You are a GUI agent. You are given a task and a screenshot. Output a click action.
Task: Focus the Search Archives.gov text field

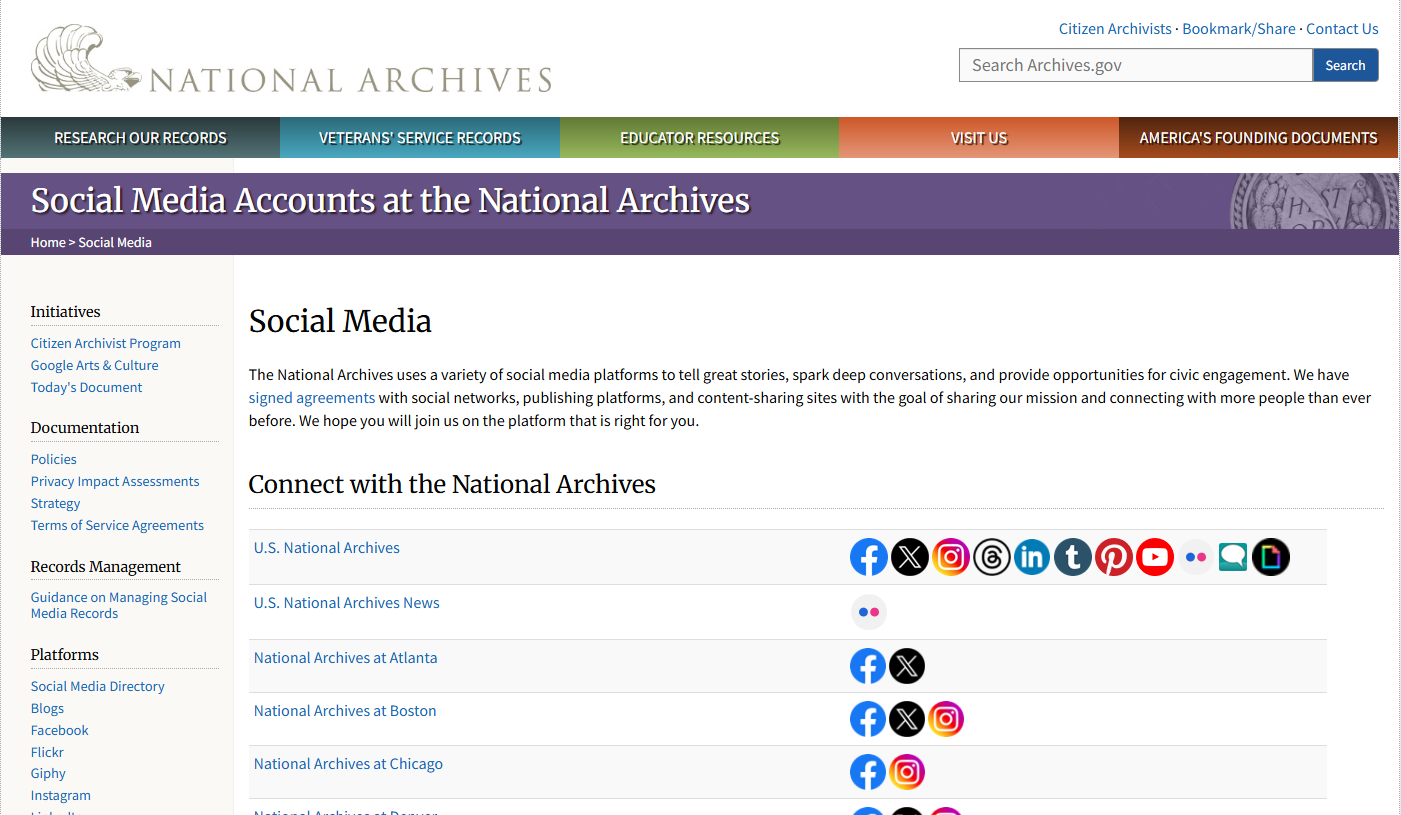point(1135,65)
